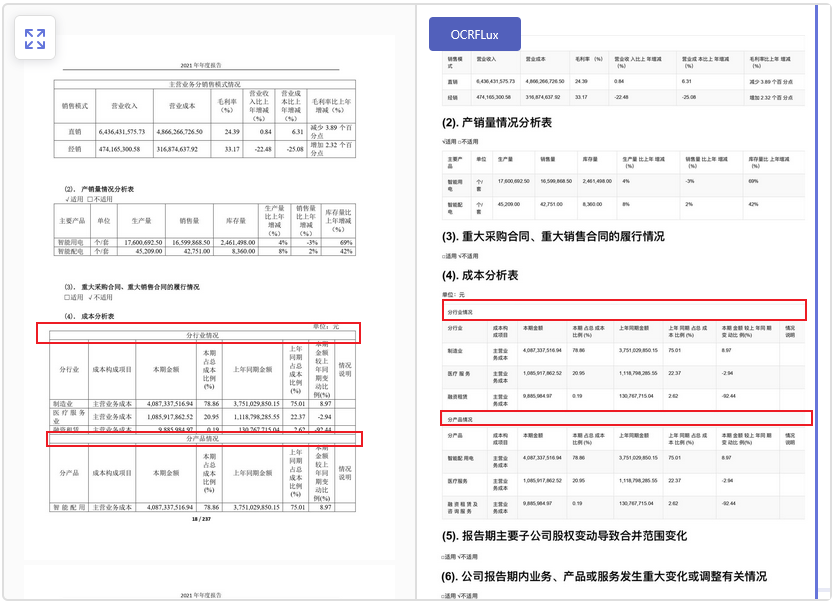Click '316,874,637.92' in the OCRFlux output table

543,97
